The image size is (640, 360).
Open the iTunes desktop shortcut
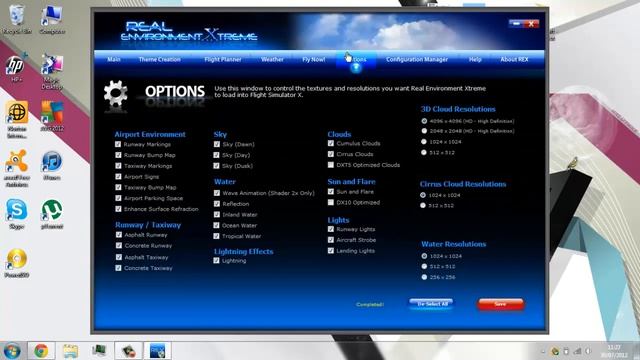[52, 165]
